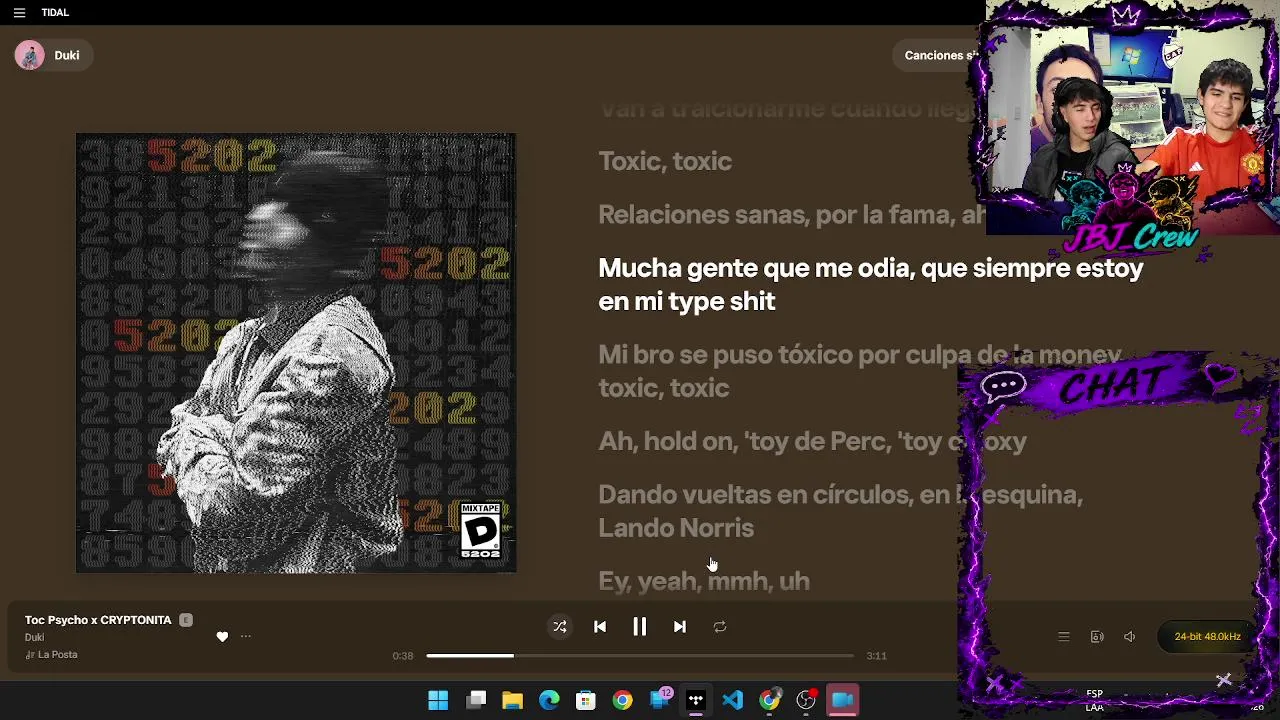
Task: Click the elapsed time 0:38
Action: 403,656
